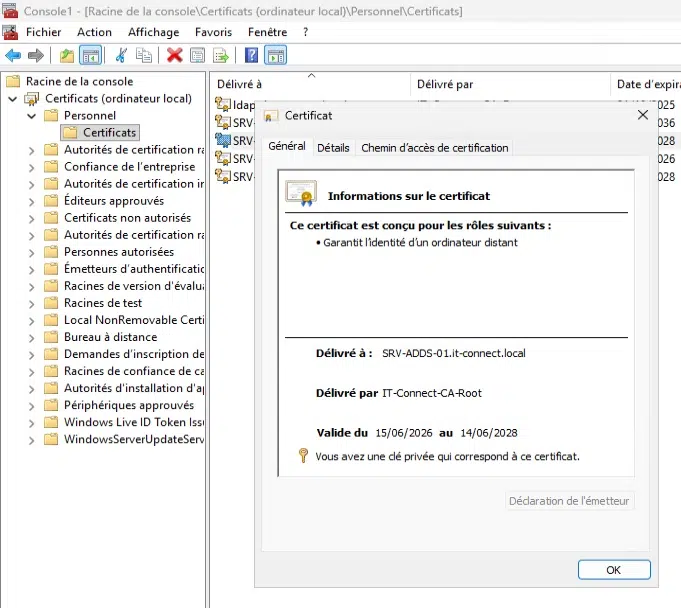Select Demandes d'inscription de certificat folder
681x608 pixels.
pyautogui.click(x=124, y=354)
